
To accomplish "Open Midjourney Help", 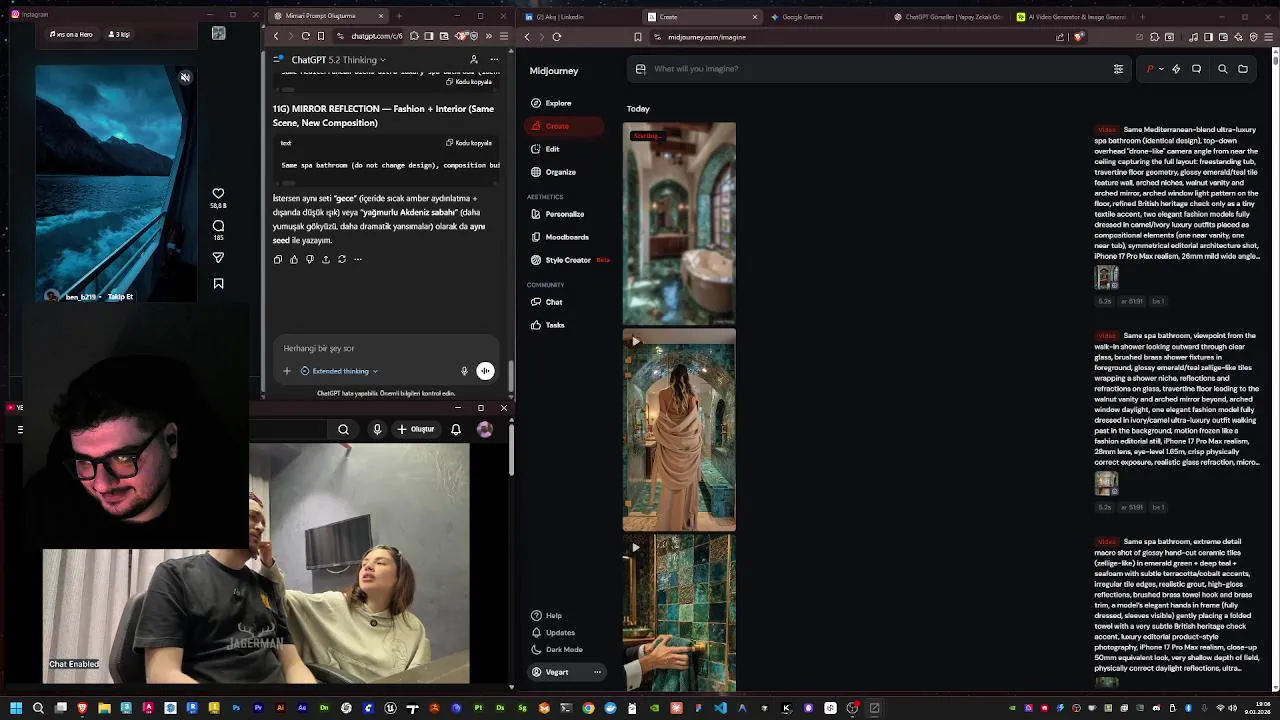I will 547,615.
